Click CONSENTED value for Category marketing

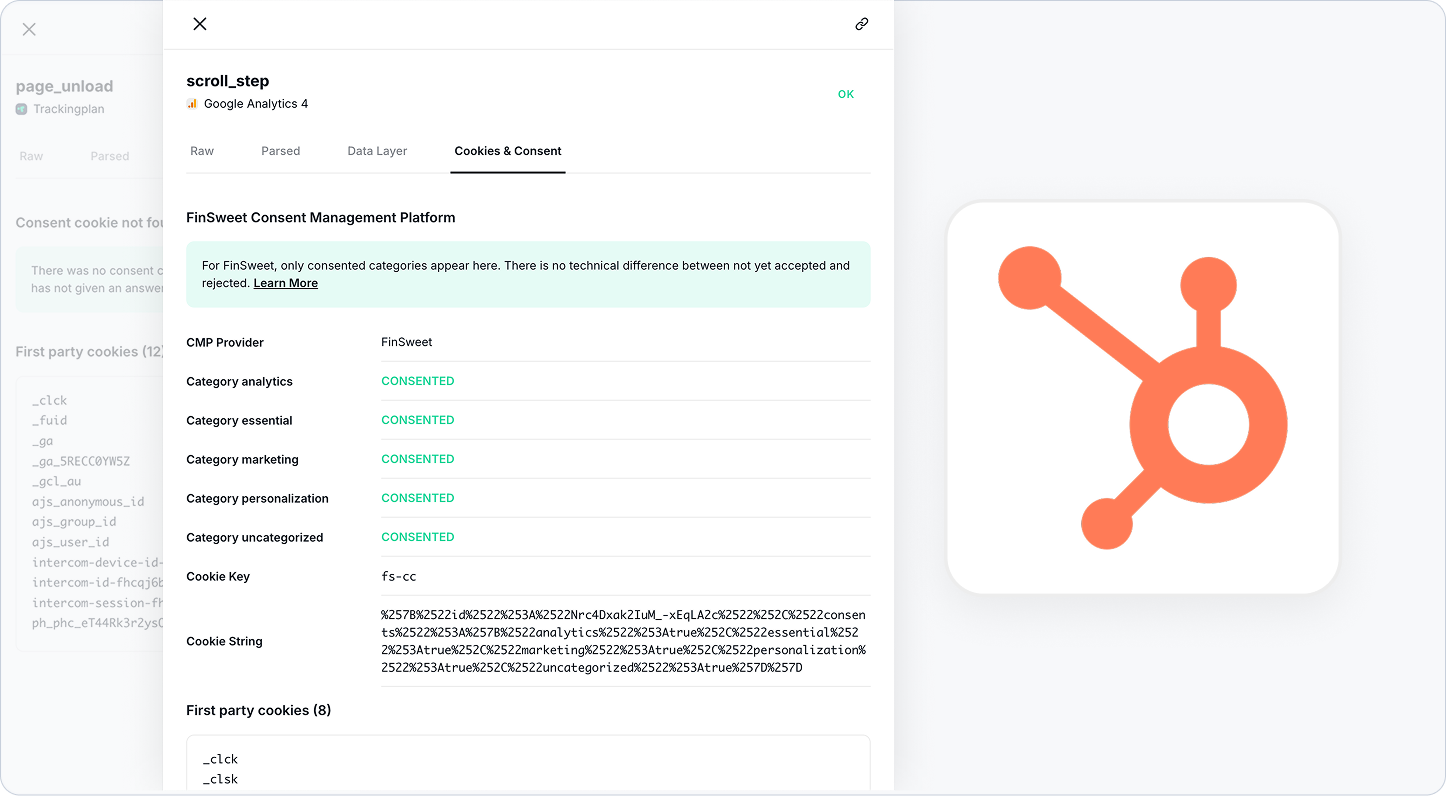pyautogui.click(x=418, y=459)
